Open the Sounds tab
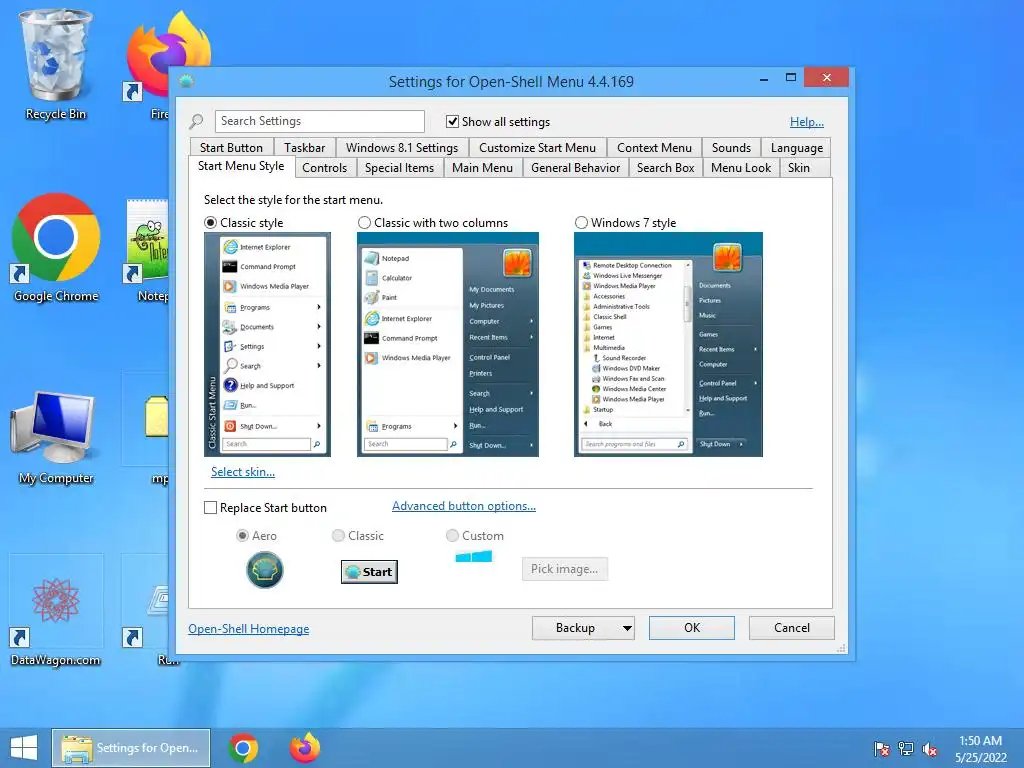Viewport: 1024px width, 768px height. tap(731, 148)
